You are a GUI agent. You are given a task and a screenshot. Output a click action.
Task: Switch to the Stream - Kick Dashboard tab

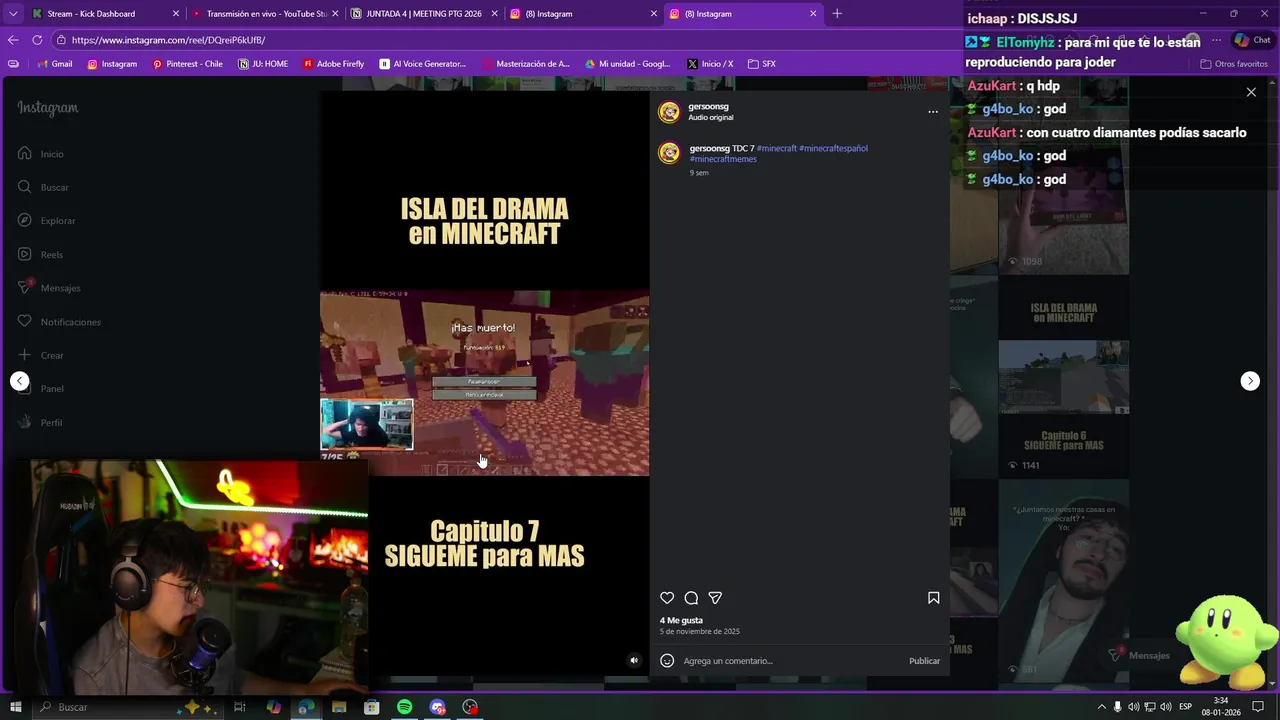(x=105, y=14)
